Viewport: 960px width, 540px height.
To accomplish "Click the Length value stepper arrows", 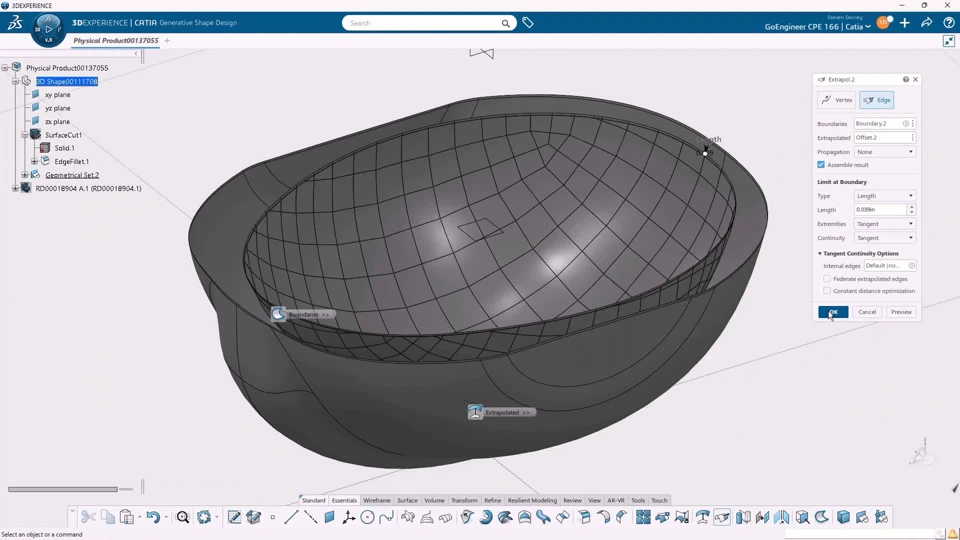I will [x=912, y=209].
